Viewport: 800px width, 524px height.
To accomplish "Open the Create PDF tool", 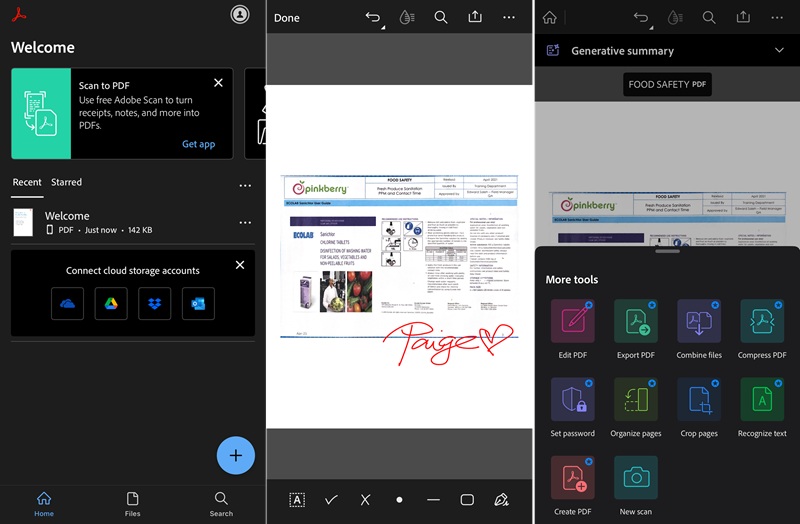I will (x=572, y=486).
